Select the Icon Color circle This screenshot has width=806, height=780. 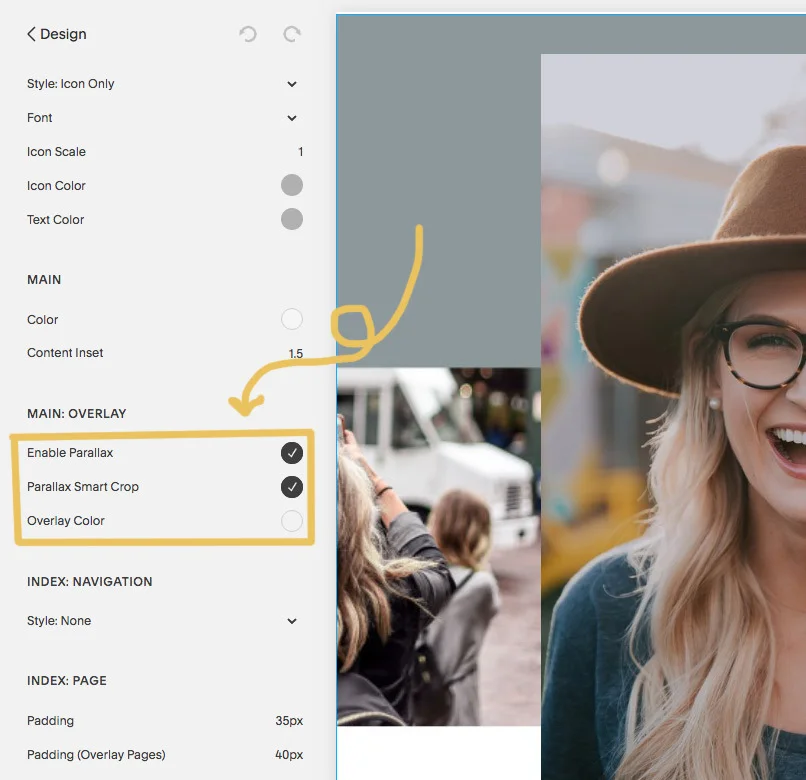coord(292,185)
